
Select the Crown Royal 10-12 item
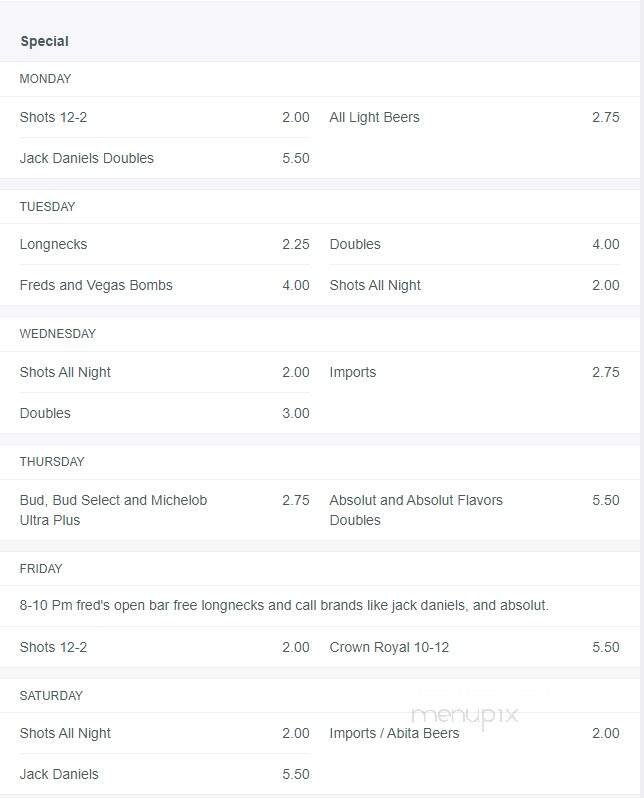[389, 647]
